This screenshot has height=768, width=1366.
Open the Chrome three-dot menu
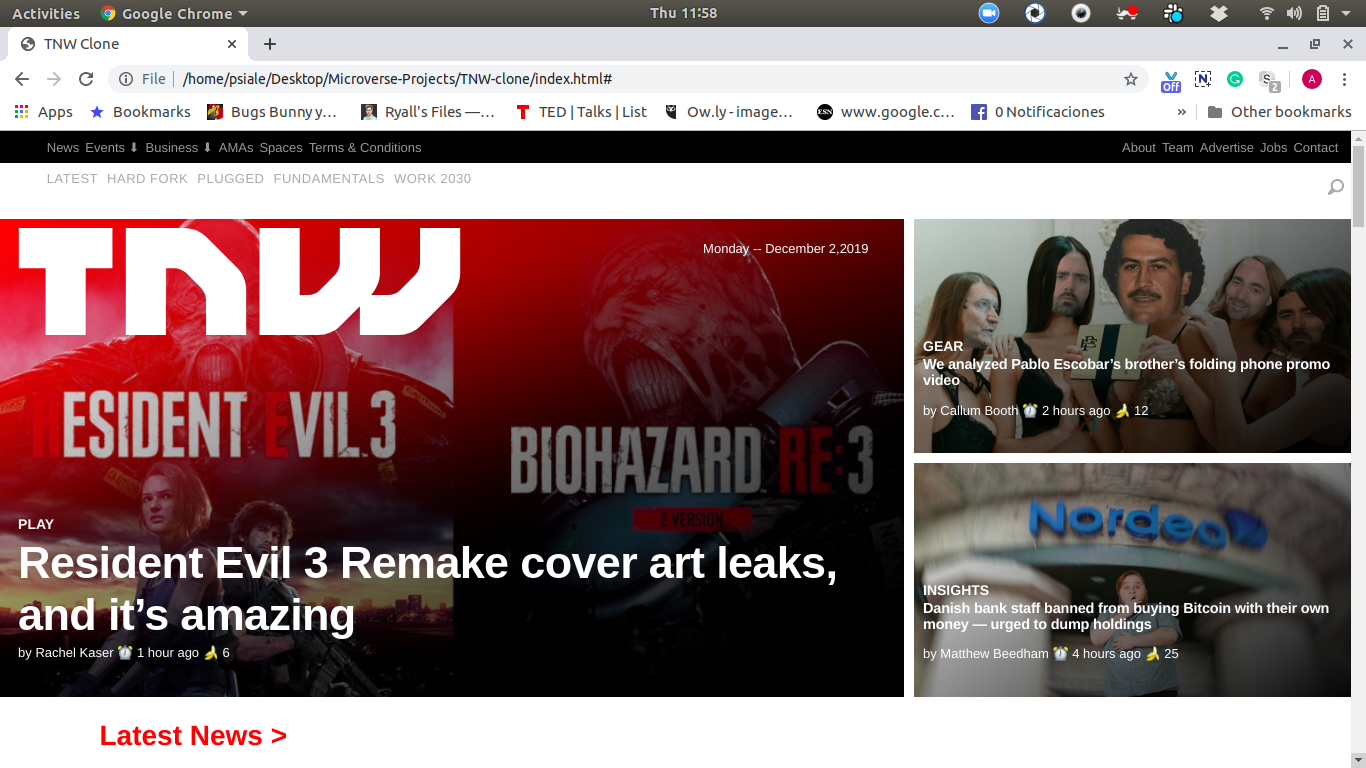click(x=1344, y=79)
